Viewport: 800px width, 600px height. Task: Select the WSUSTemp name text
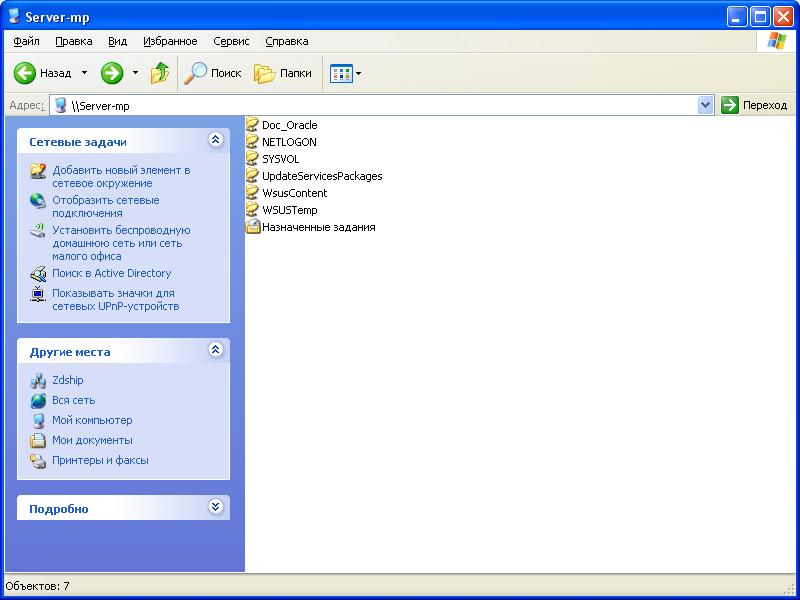coord(289,210)
